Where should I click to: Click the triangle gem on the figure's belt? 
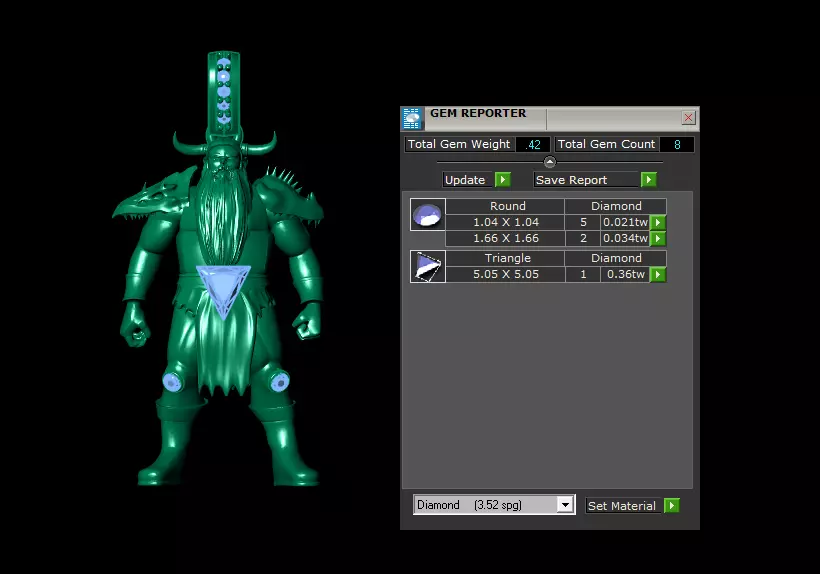(x=223, y=288)
